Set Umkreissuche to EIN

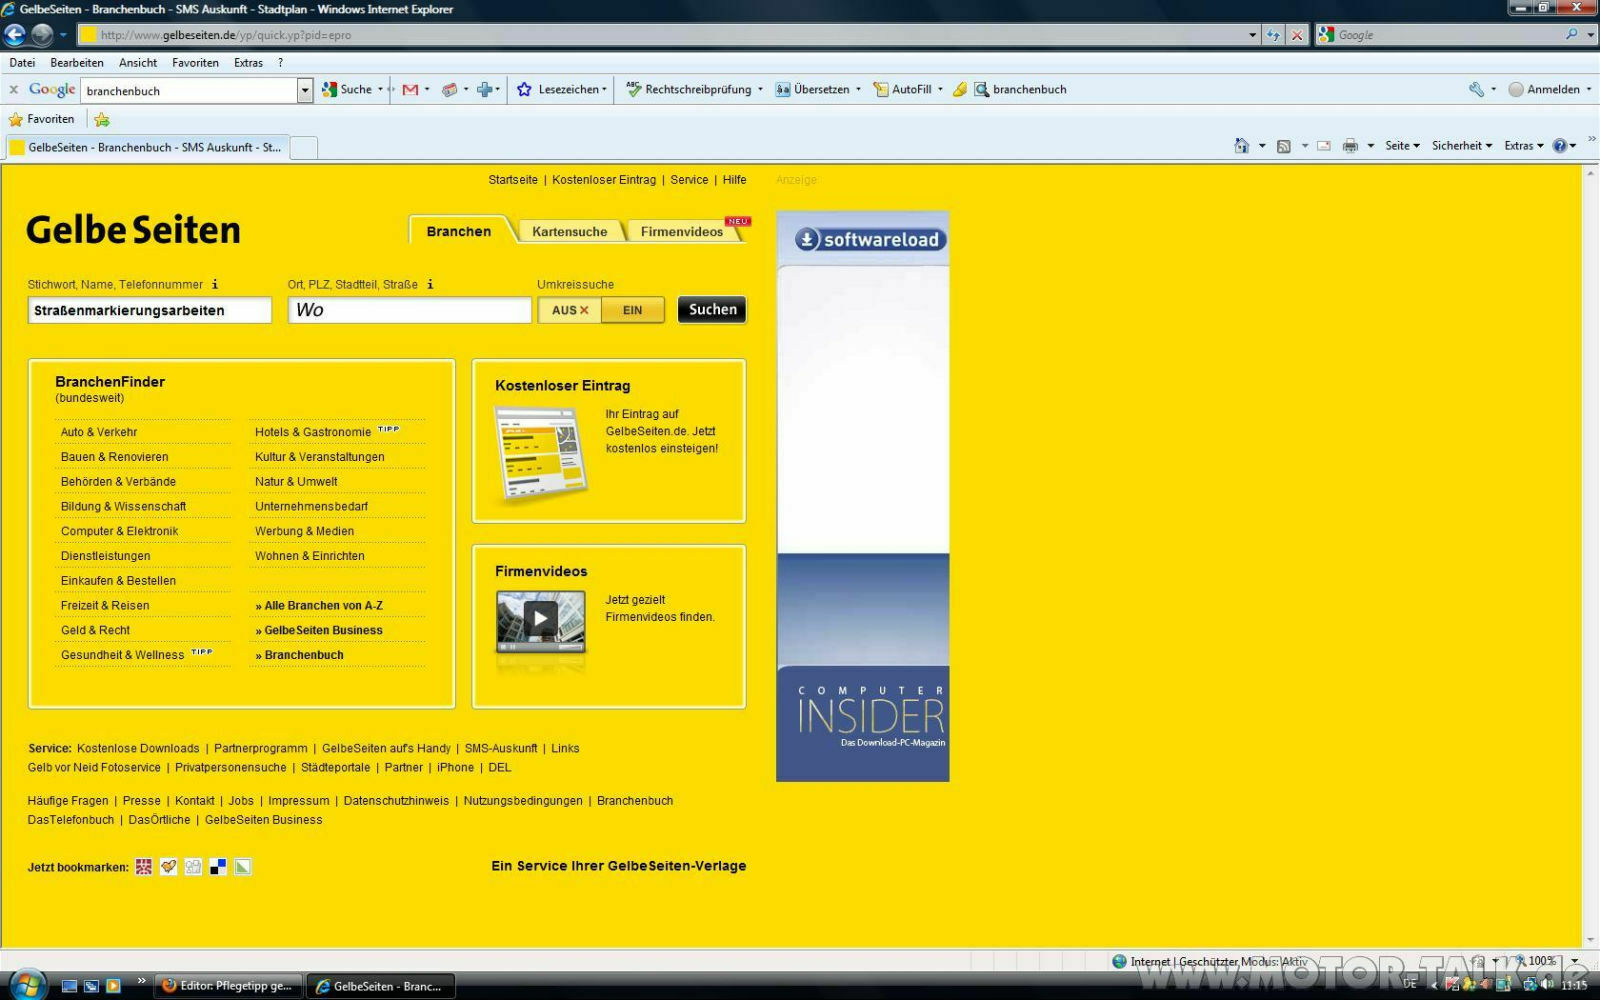633,310
